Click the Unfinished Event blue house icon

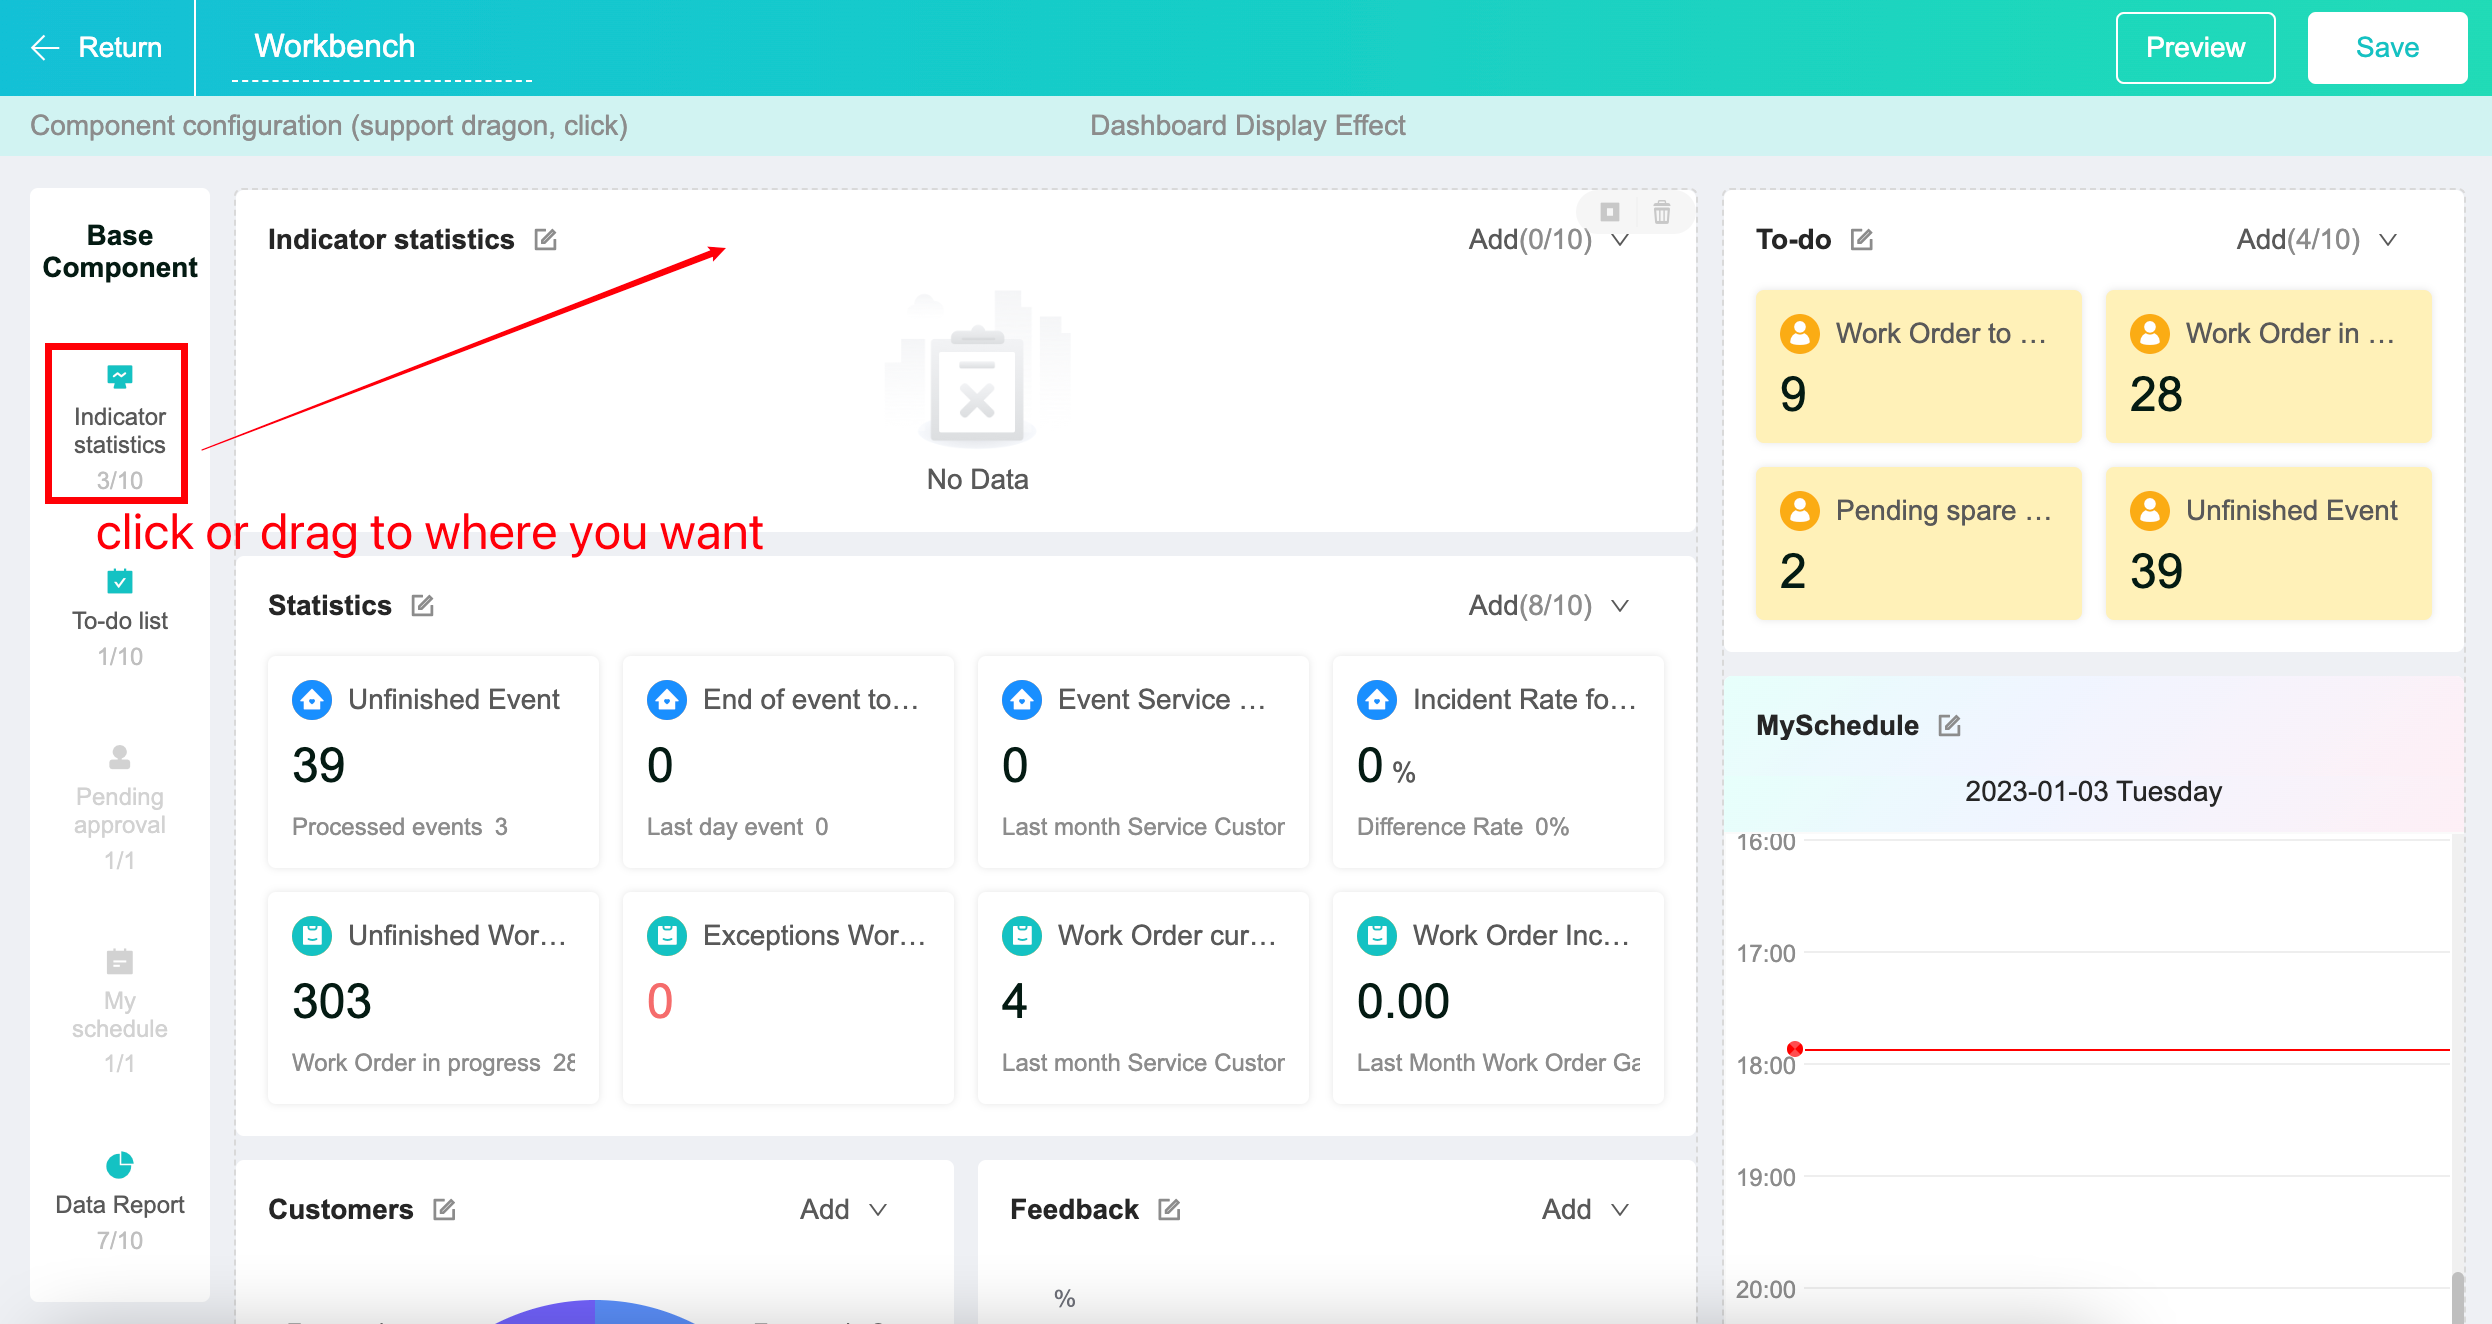pyautogui.click(x=312, y=699)
